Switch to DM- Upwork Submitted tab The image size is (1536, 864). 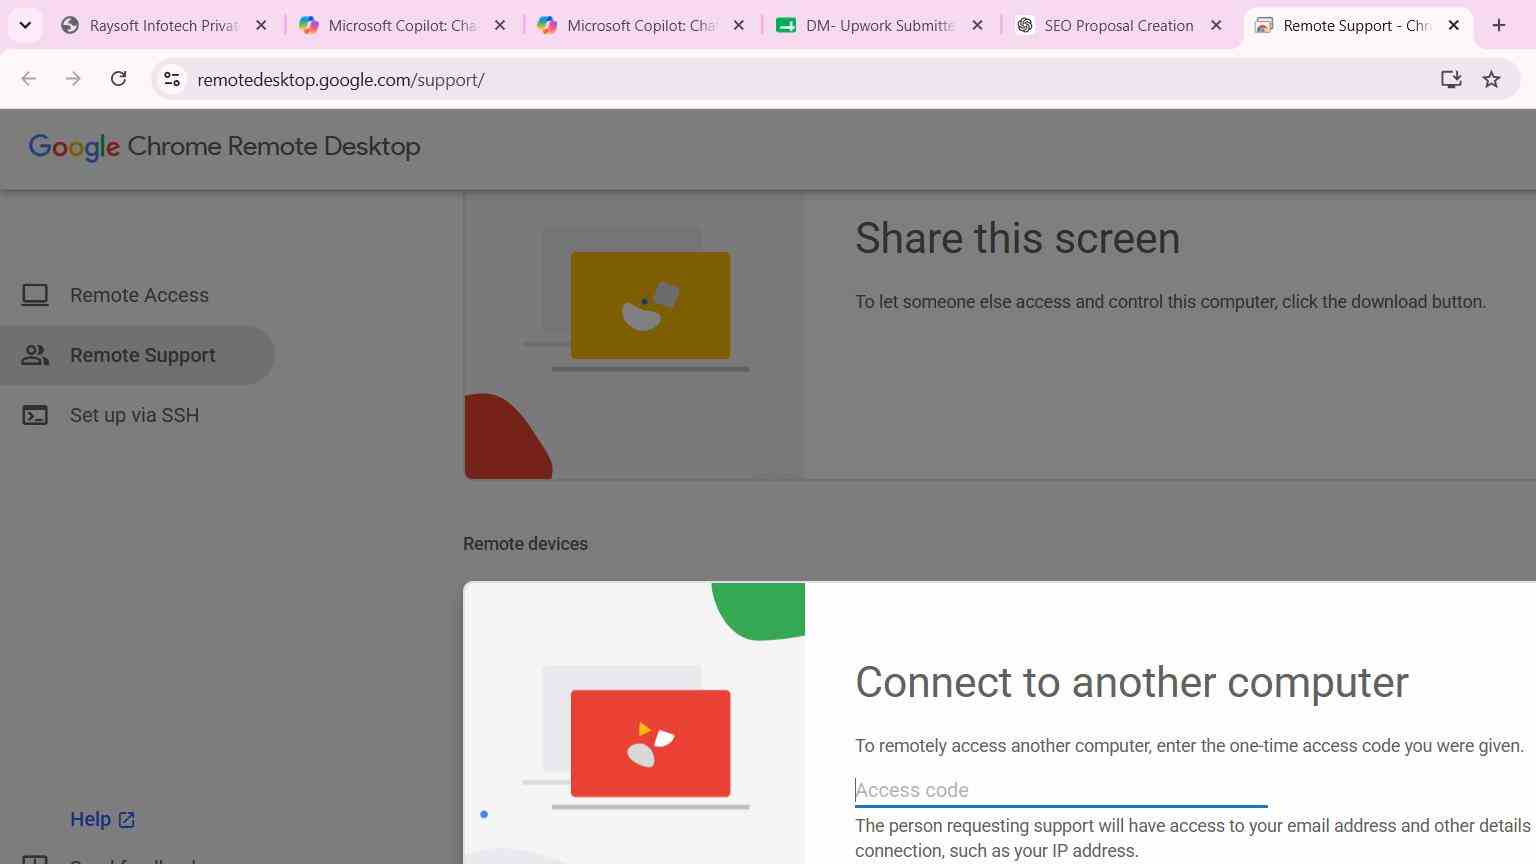coord(866,26)
